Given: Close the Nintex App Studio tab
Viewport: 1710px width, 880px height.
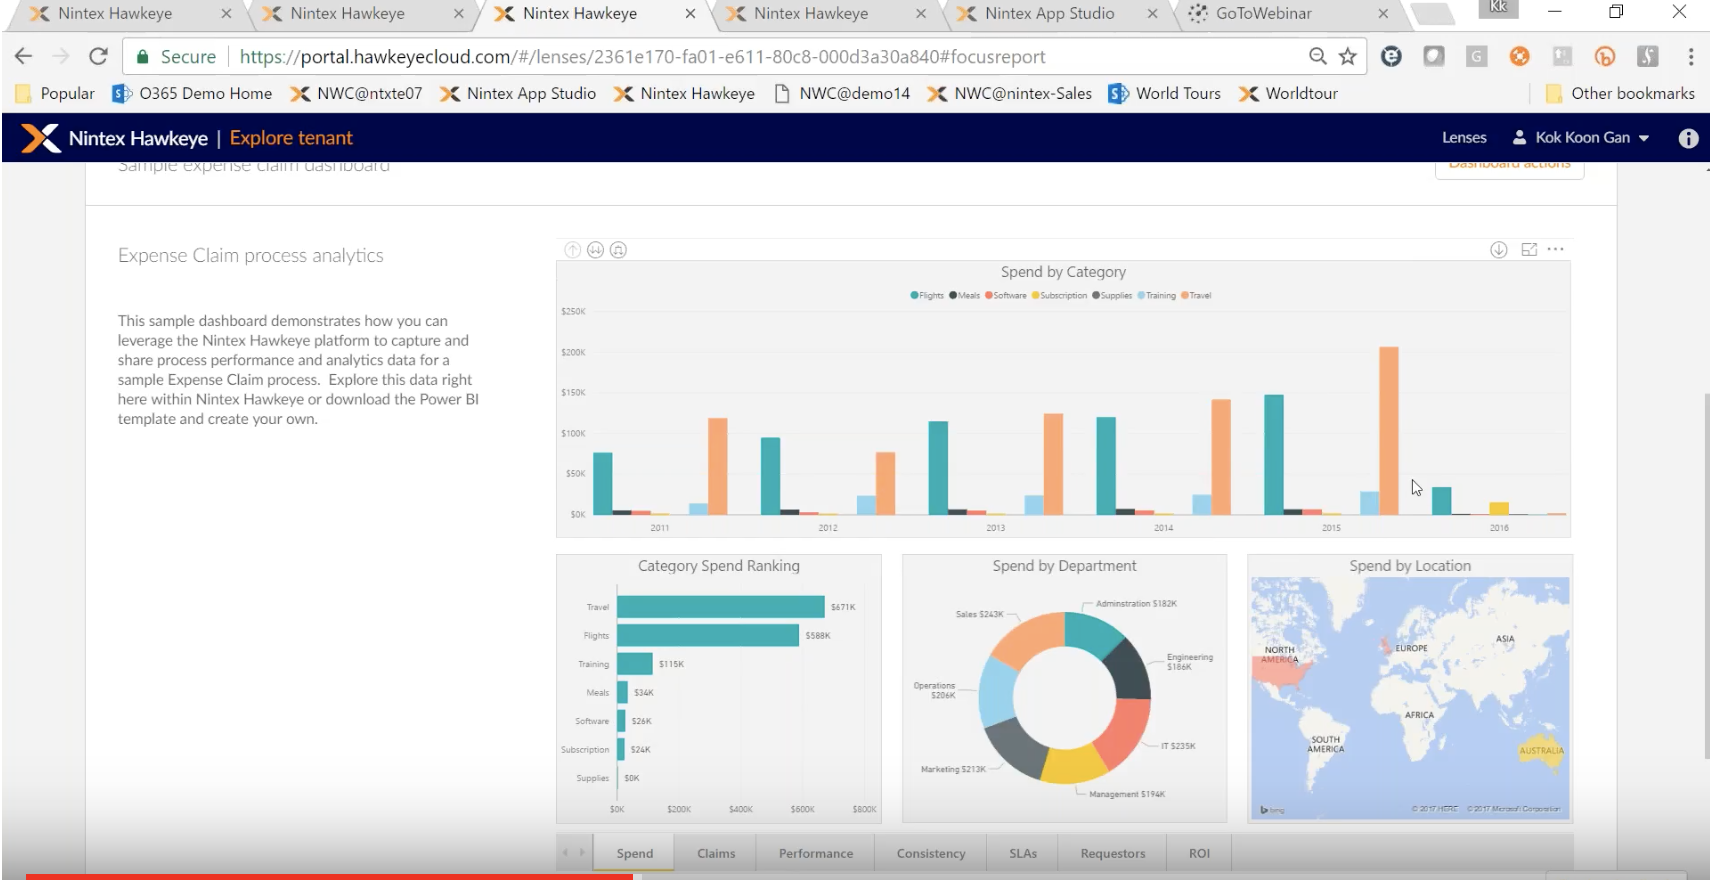Looking at the screenshot, I should pos(1152,13).
